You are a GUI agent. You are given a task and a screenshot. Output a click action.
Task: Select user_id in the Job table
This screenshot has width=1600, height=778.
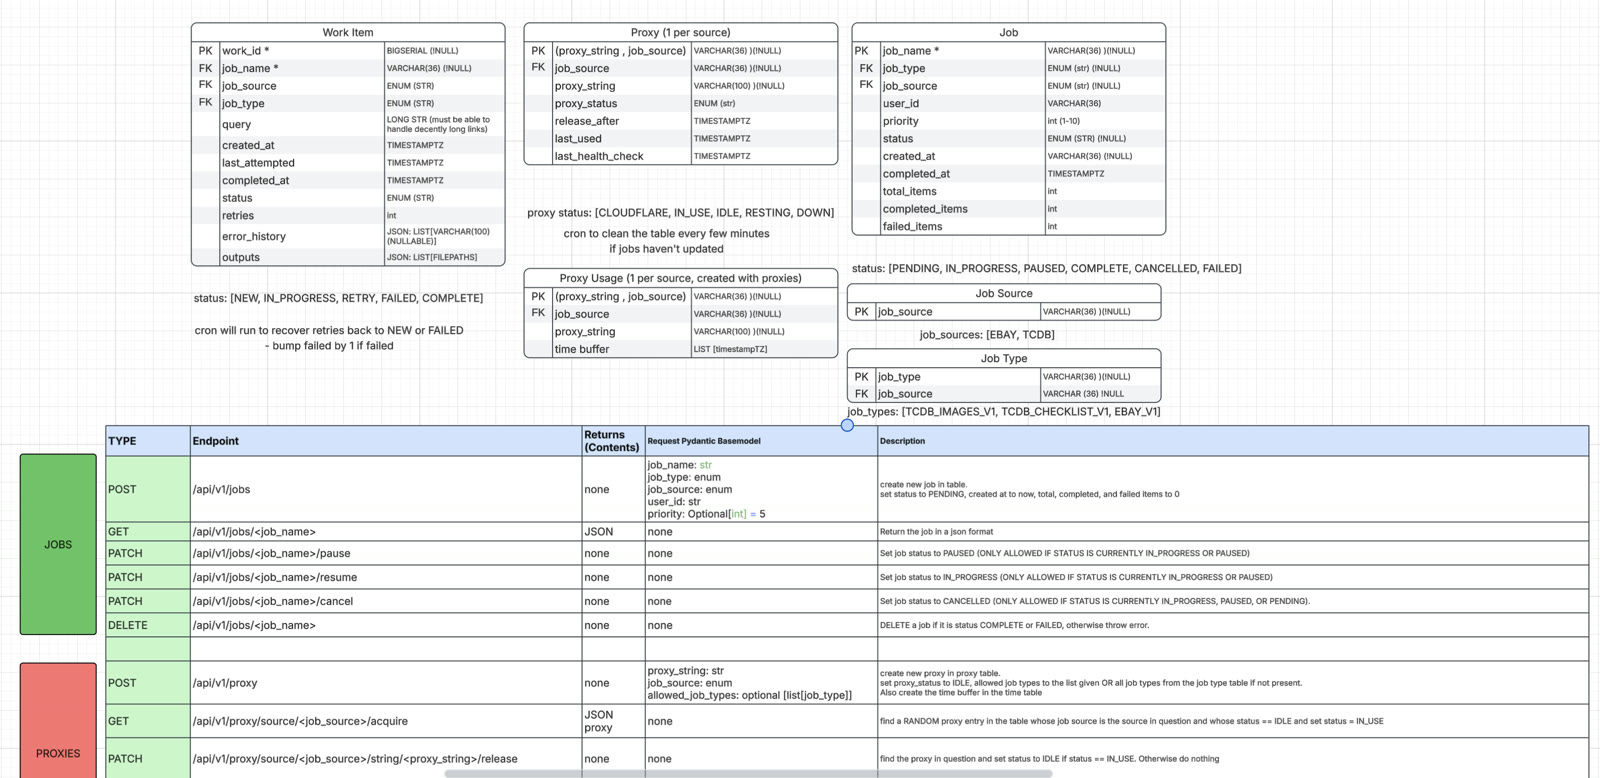tap(963, 103)
